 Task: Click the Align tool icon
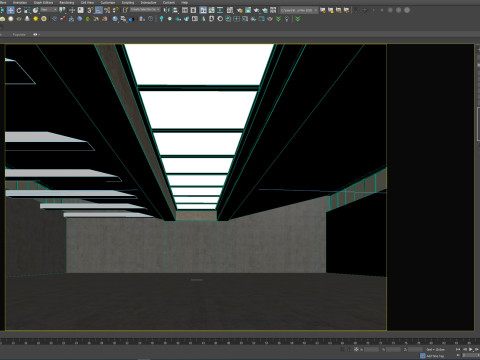click(175, 10)
